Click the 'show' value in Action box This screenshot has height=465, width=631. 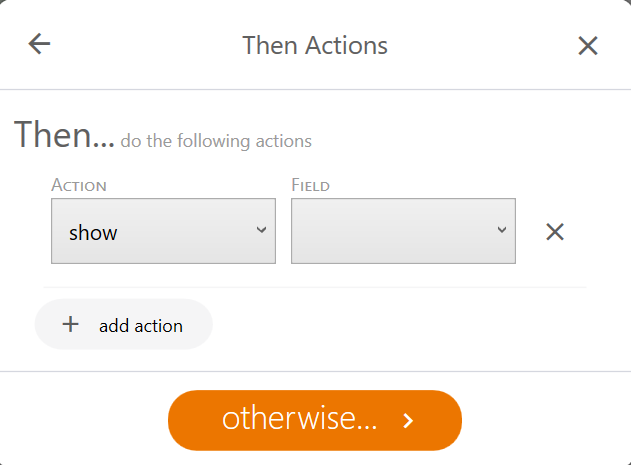point(93,233)
